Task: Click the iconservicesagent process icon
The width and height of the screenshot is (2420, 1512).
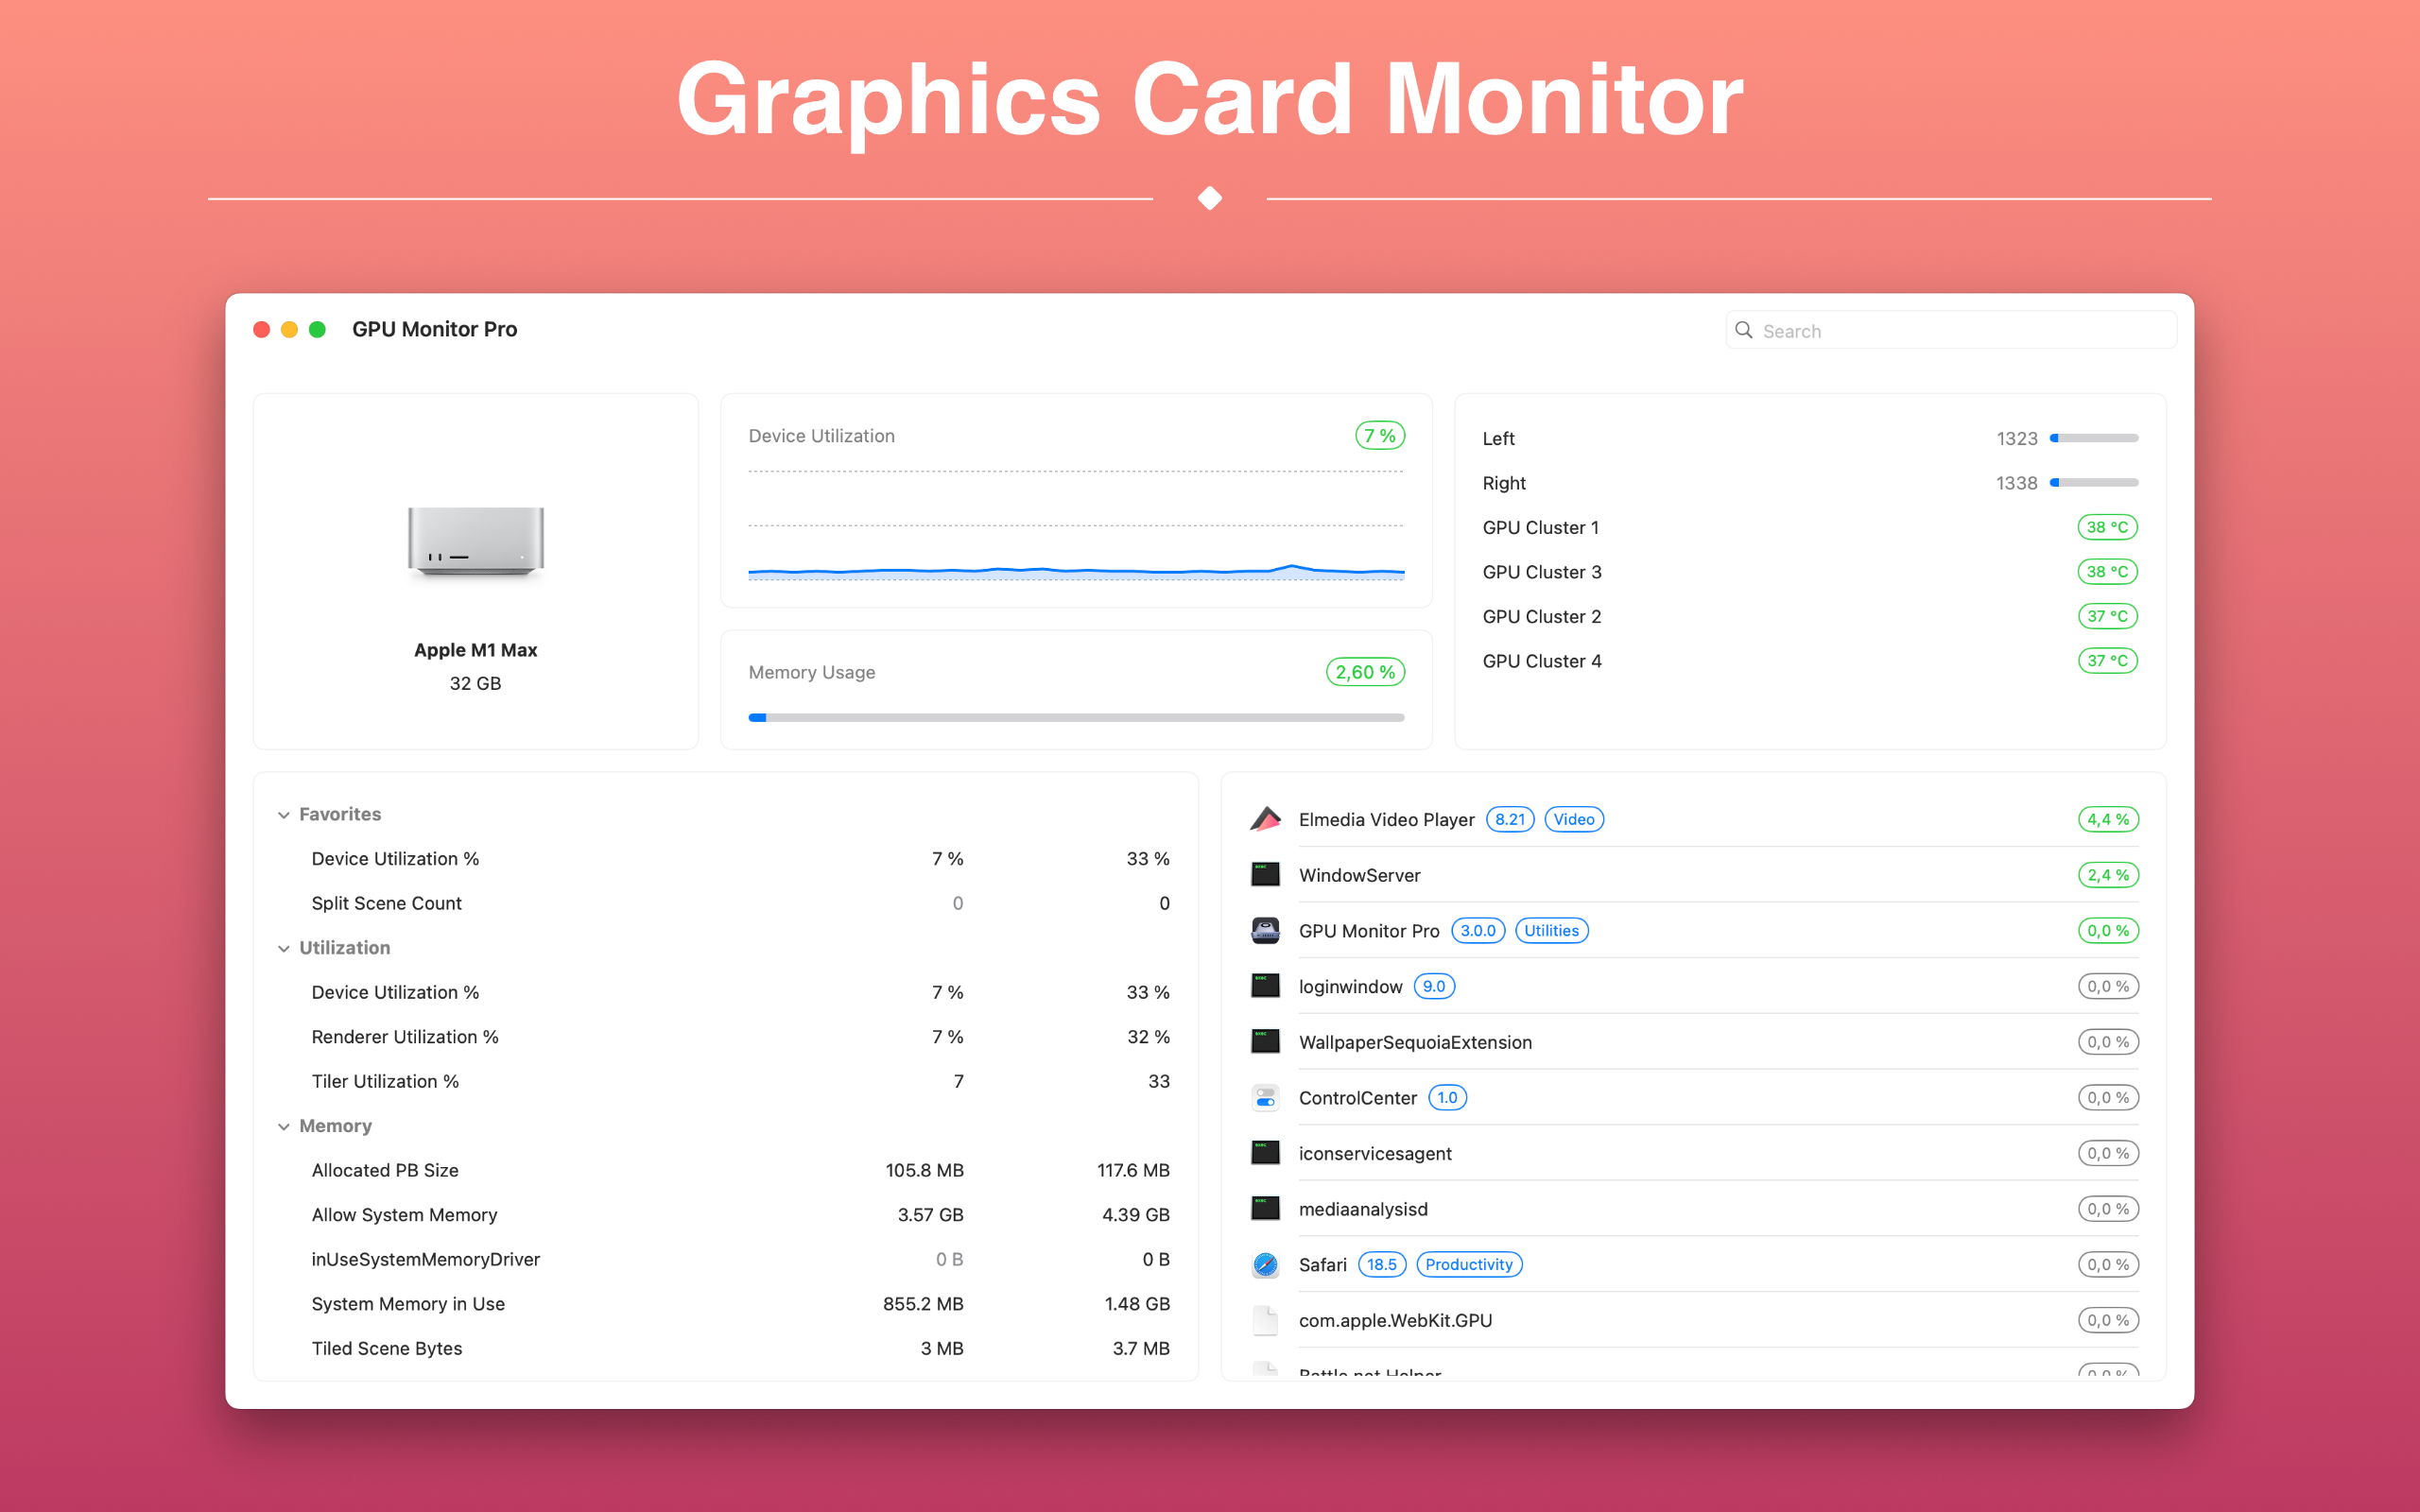Action: pyautogui.click(x=1265, y=1153)
